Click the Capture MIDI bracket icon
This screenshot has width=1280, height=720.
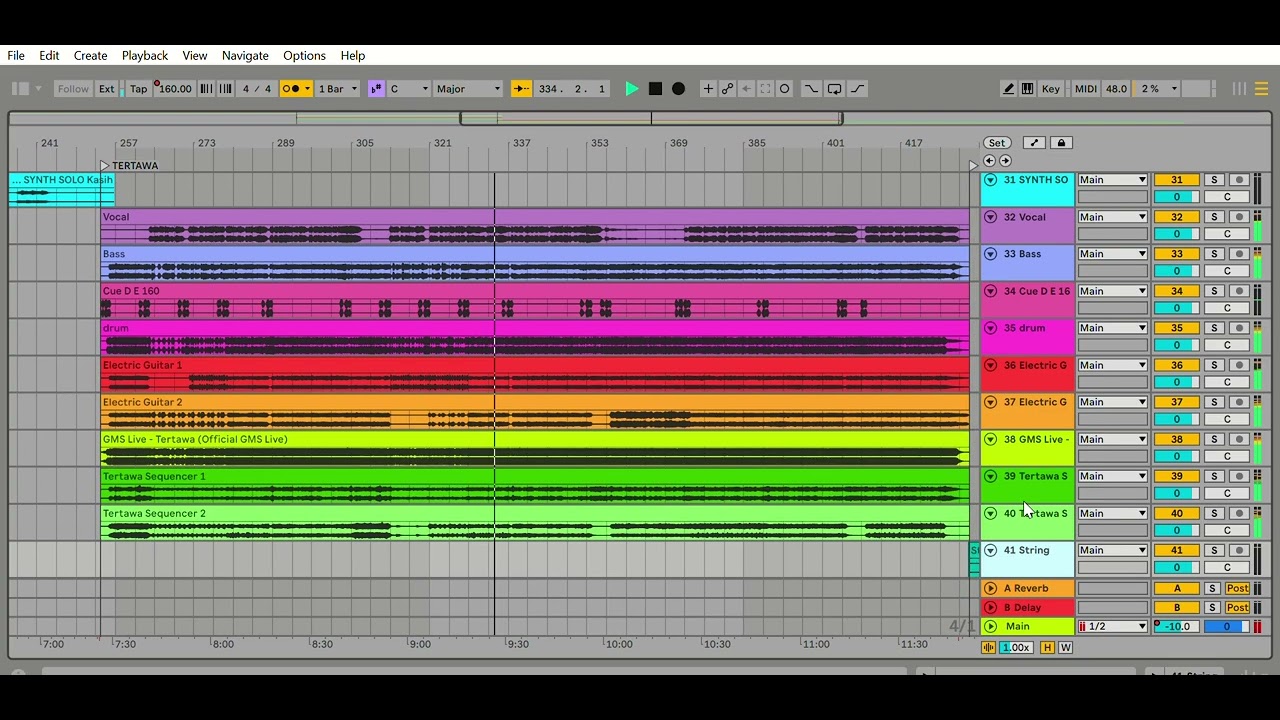[x=766, y=89]
